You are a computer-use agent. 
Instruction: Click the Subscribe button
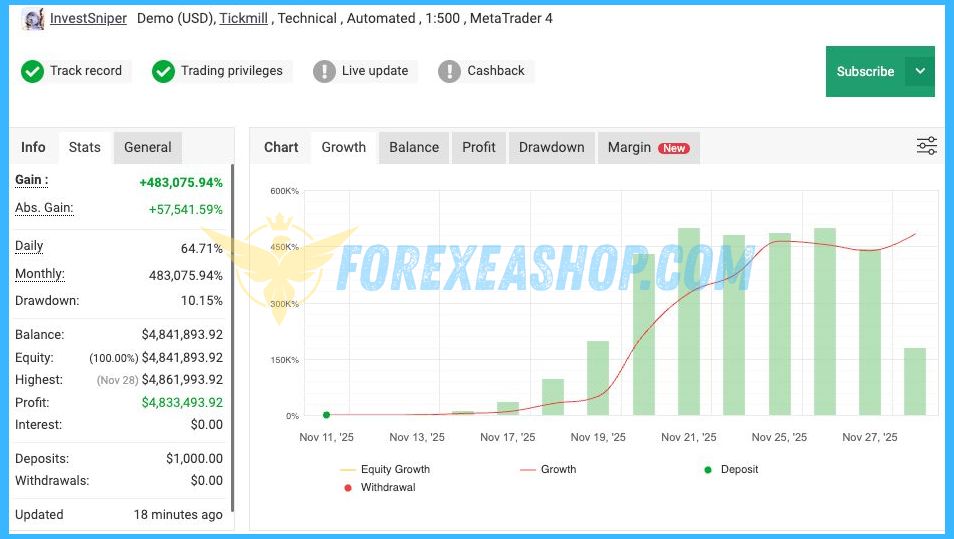click(865, 71)
